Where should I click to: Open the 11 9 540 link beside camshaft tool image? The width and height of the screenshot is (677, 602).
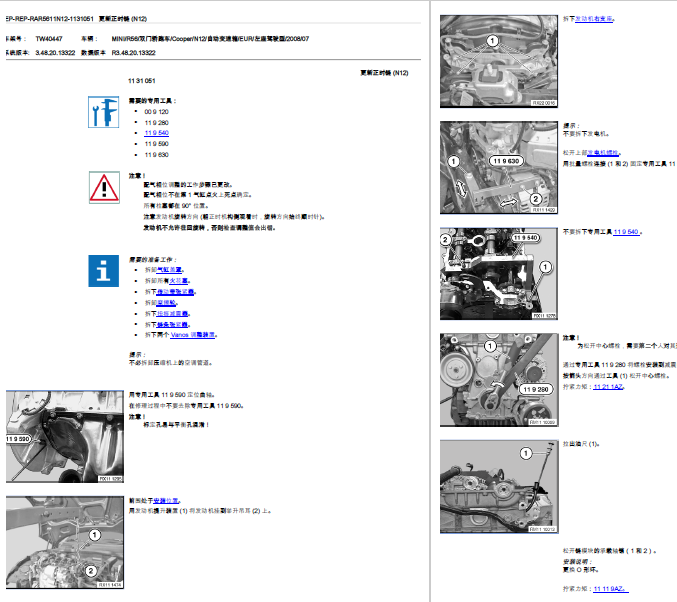click(626, 232)
